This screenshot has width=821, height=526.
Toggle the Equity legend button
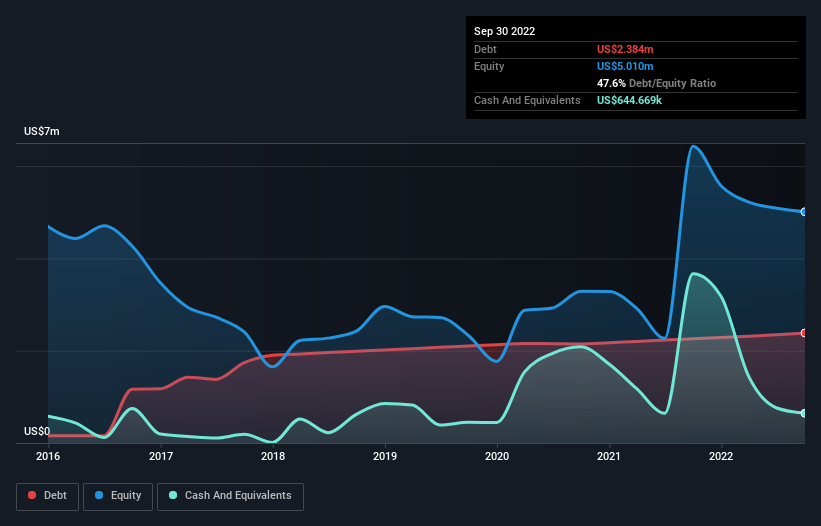[x=118, y=496]
